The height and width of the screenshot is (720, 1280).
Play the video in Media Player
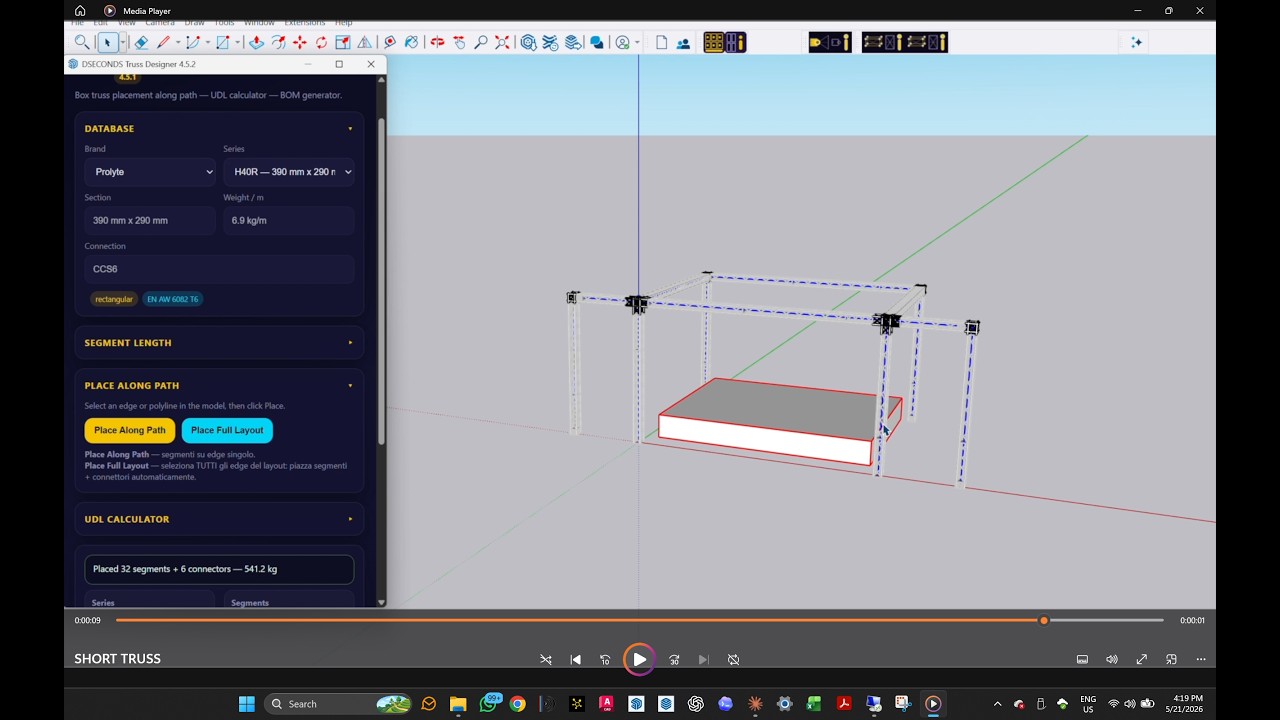639,660
